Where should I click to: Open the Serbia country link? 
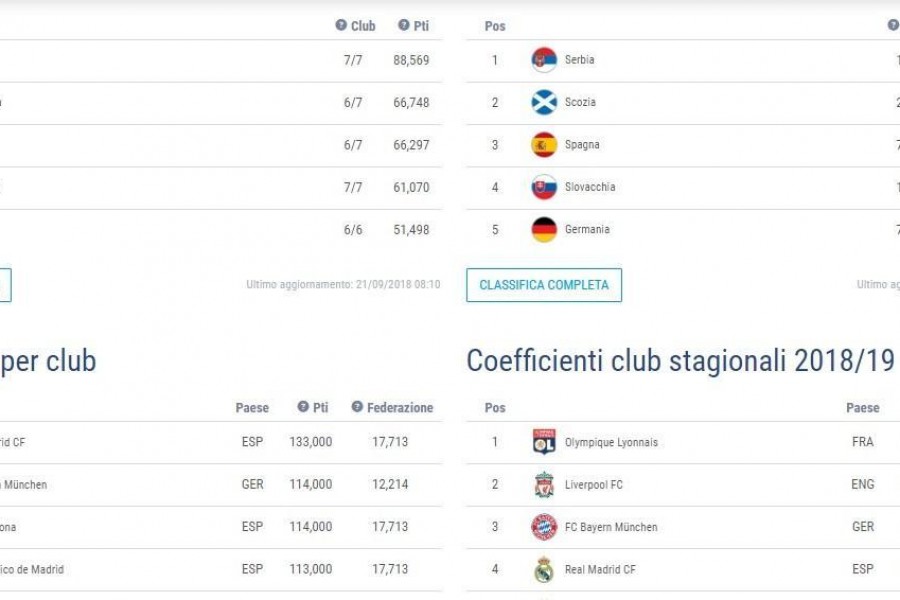pyautogui.click(x=579, y=60)
